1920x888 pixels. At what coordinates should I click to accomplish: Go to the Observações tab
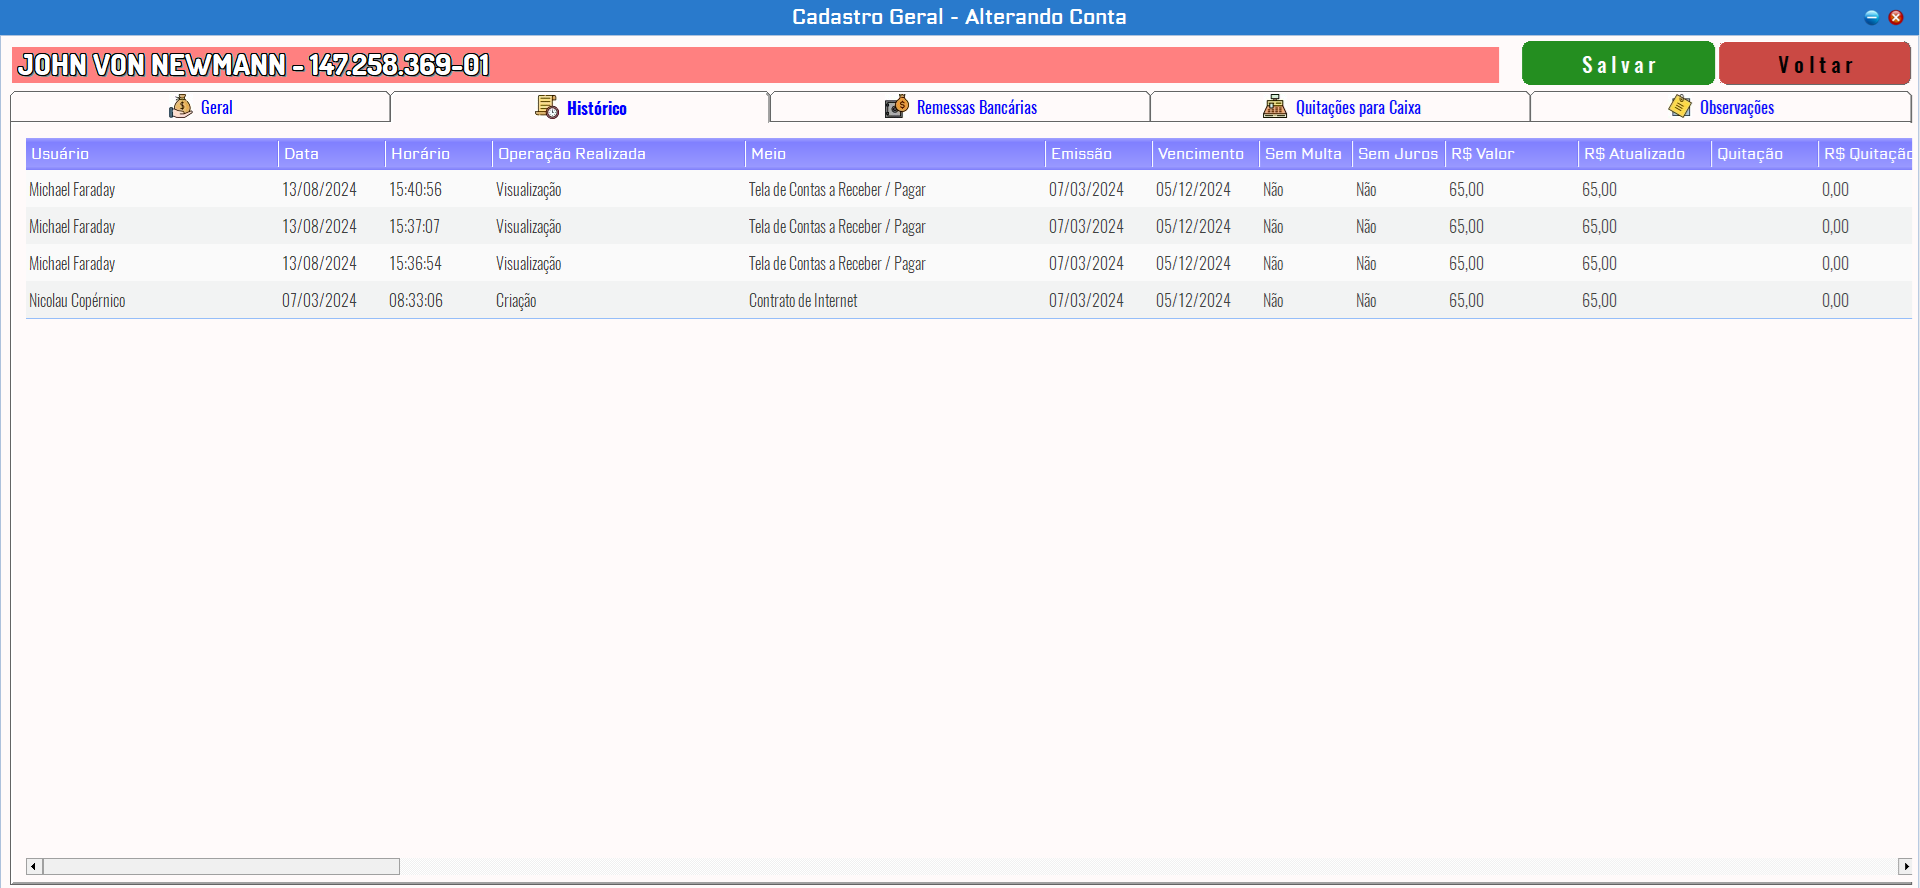click(x=1721, y=107)
